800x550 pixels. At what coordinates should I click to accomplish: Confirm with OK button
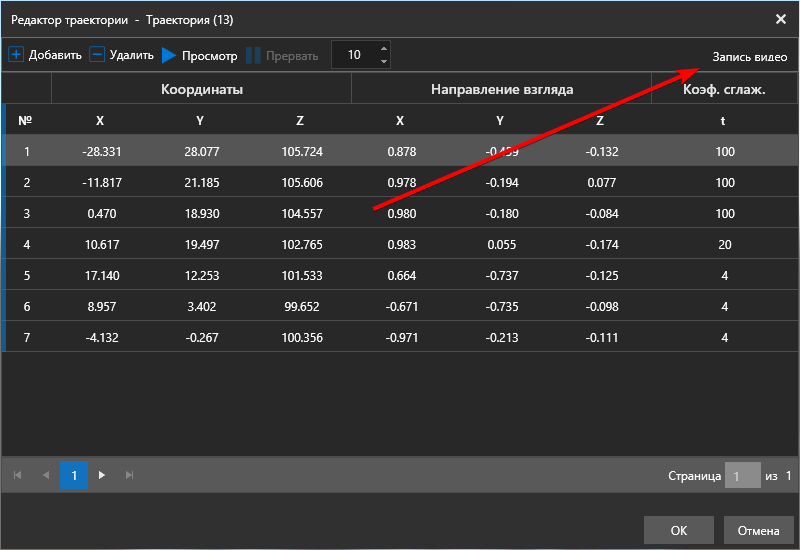tap(679, 531)
